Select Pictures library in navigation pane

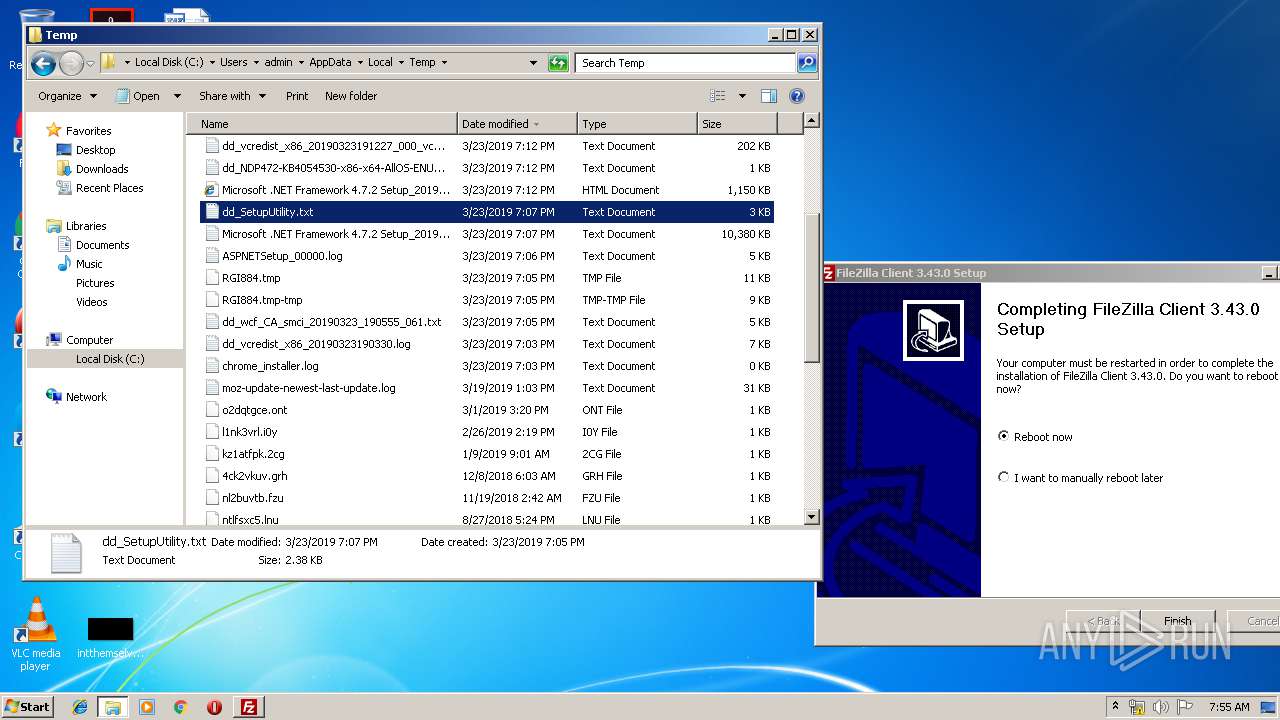coord(95,283)
